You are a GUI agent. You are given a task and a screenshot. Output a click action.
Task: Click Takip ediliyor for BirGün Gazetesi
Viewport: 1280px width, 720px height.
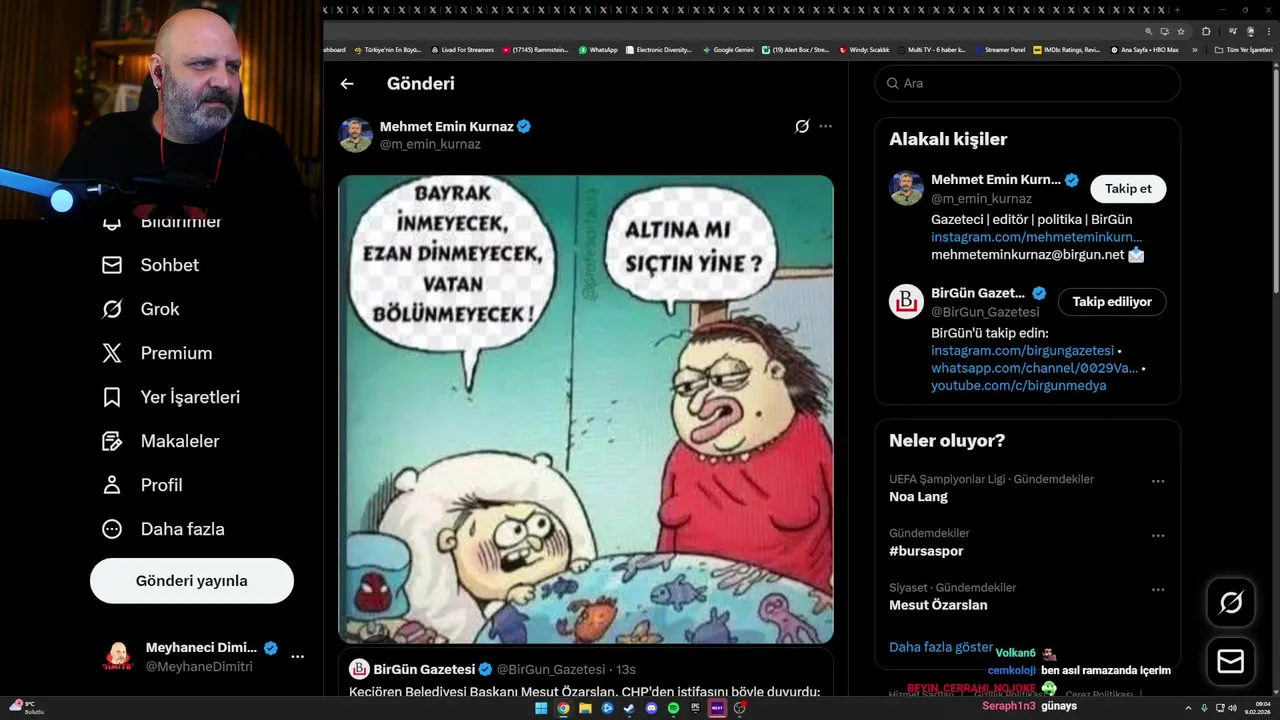click(1112, 302)
